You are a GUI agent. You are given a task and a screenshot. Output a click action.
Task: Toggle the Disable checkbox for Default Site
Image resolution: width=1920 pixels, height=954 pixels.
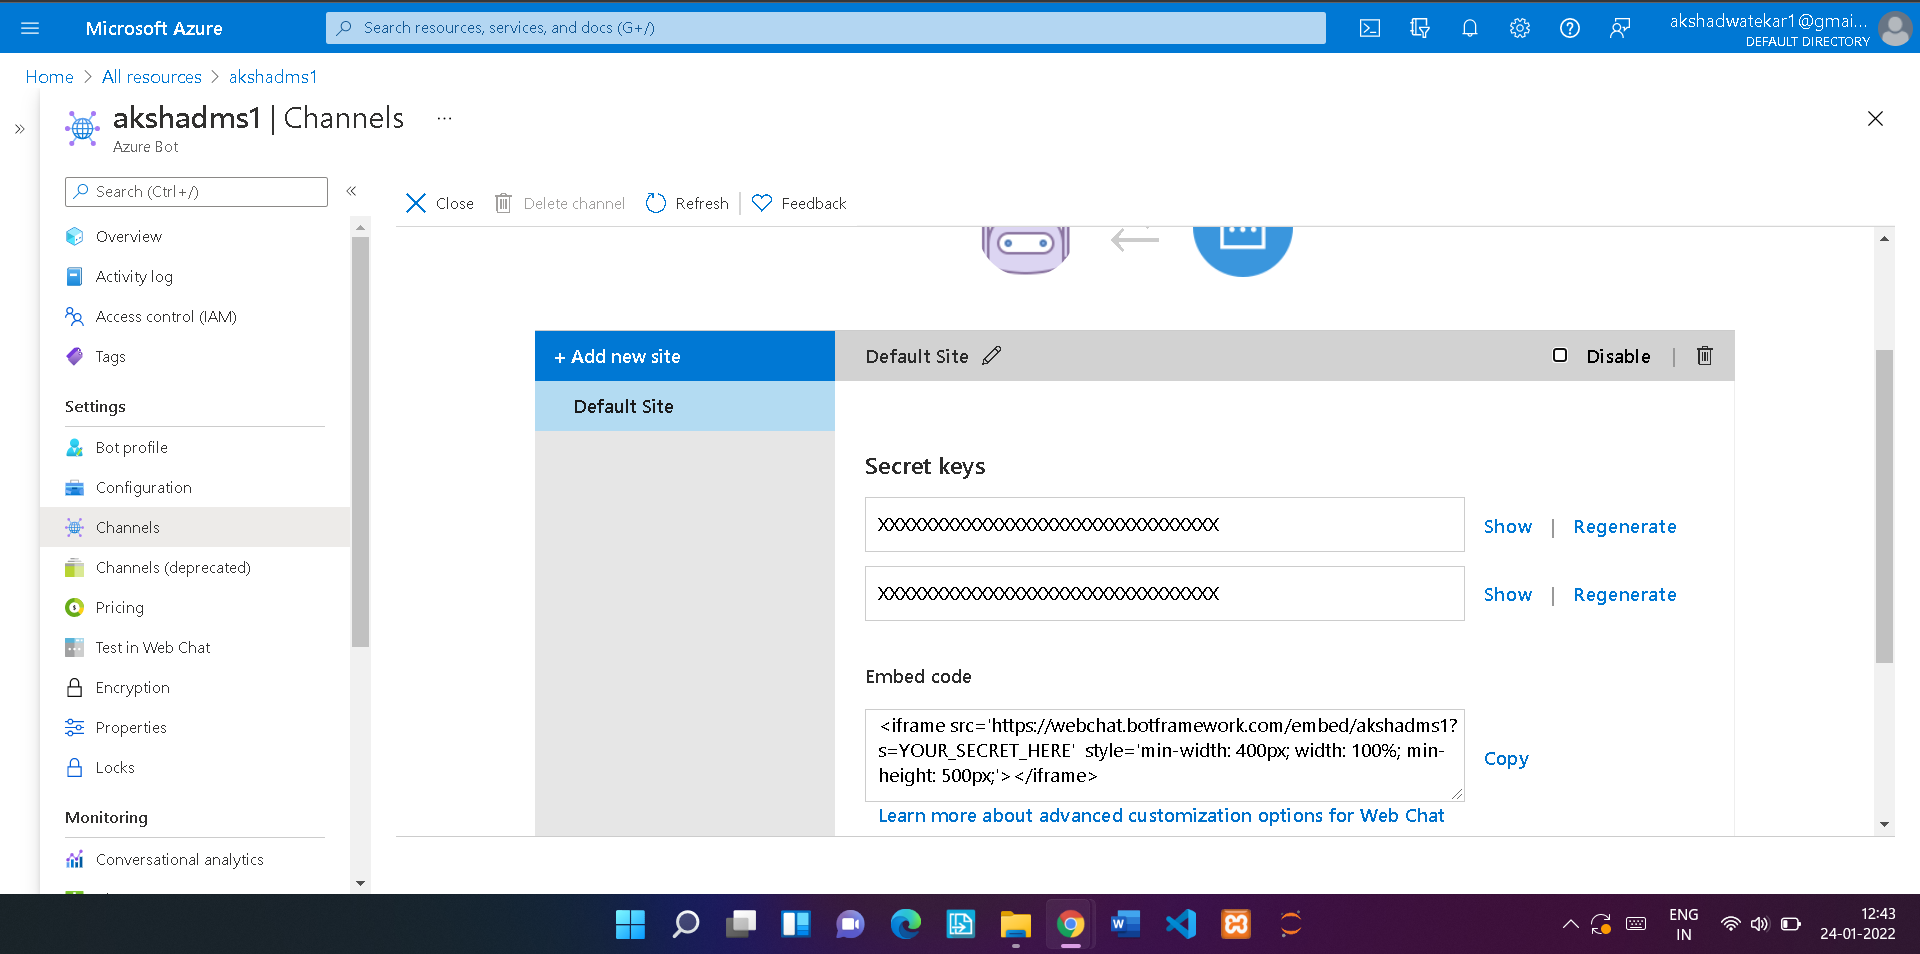point(1560,356)
